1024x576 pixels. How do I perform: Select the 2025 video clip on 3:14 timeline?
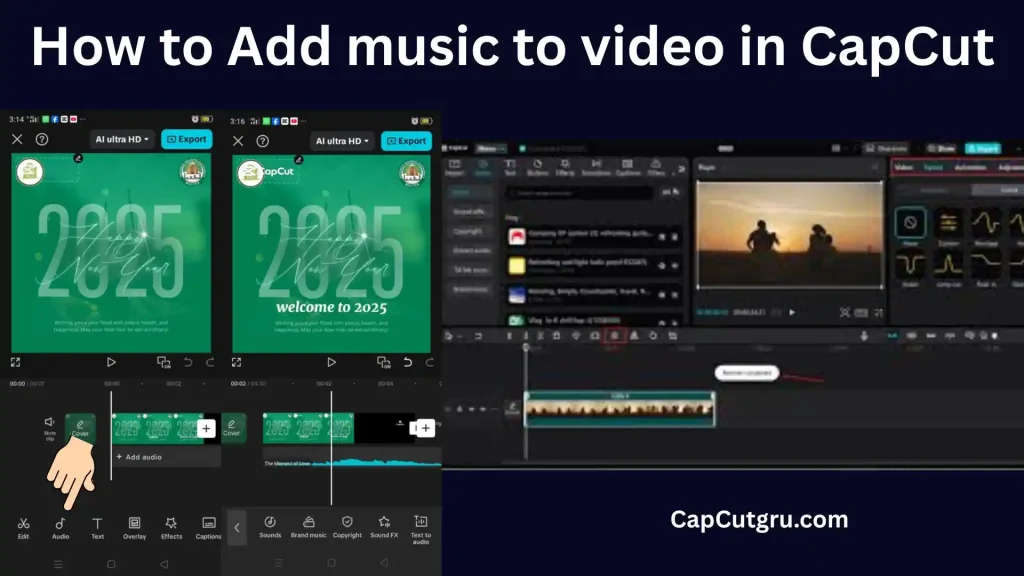click(x=157, y=428)
